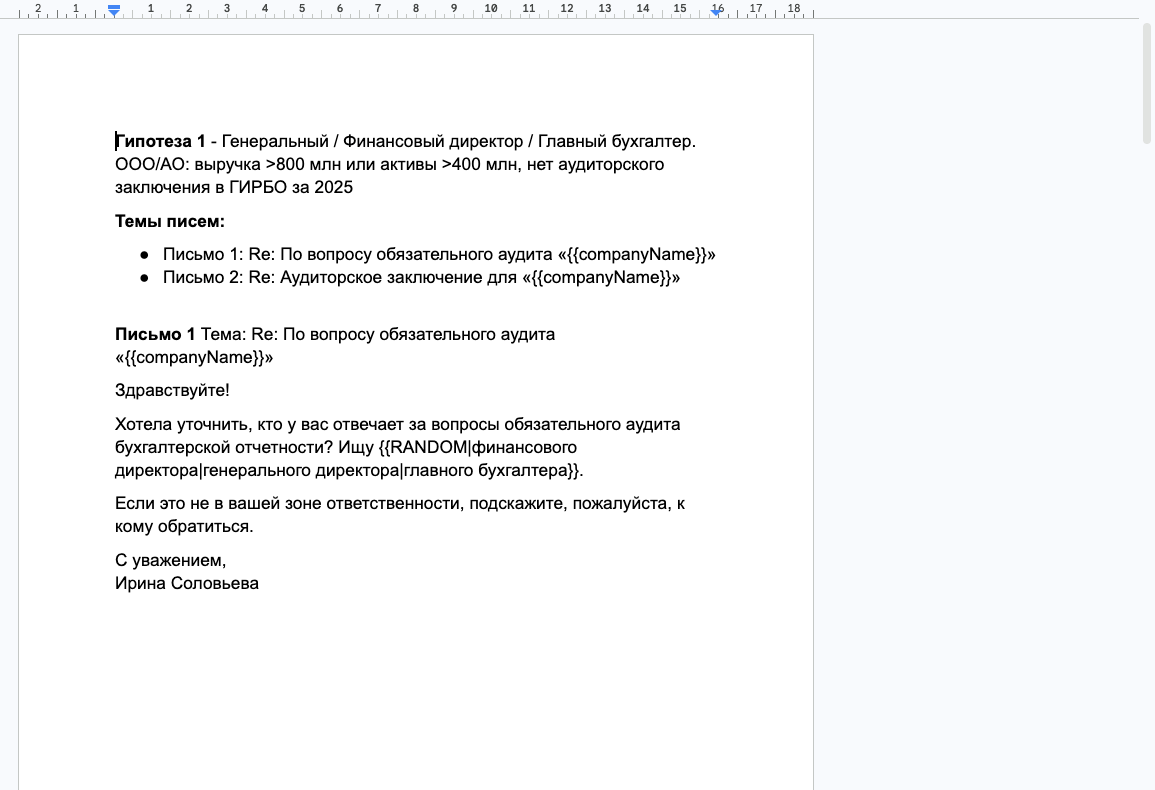Click the placeholder '{{RANDOM|финансового'
The width and height of the screenshot is (1155, 790).
[477, 447]
